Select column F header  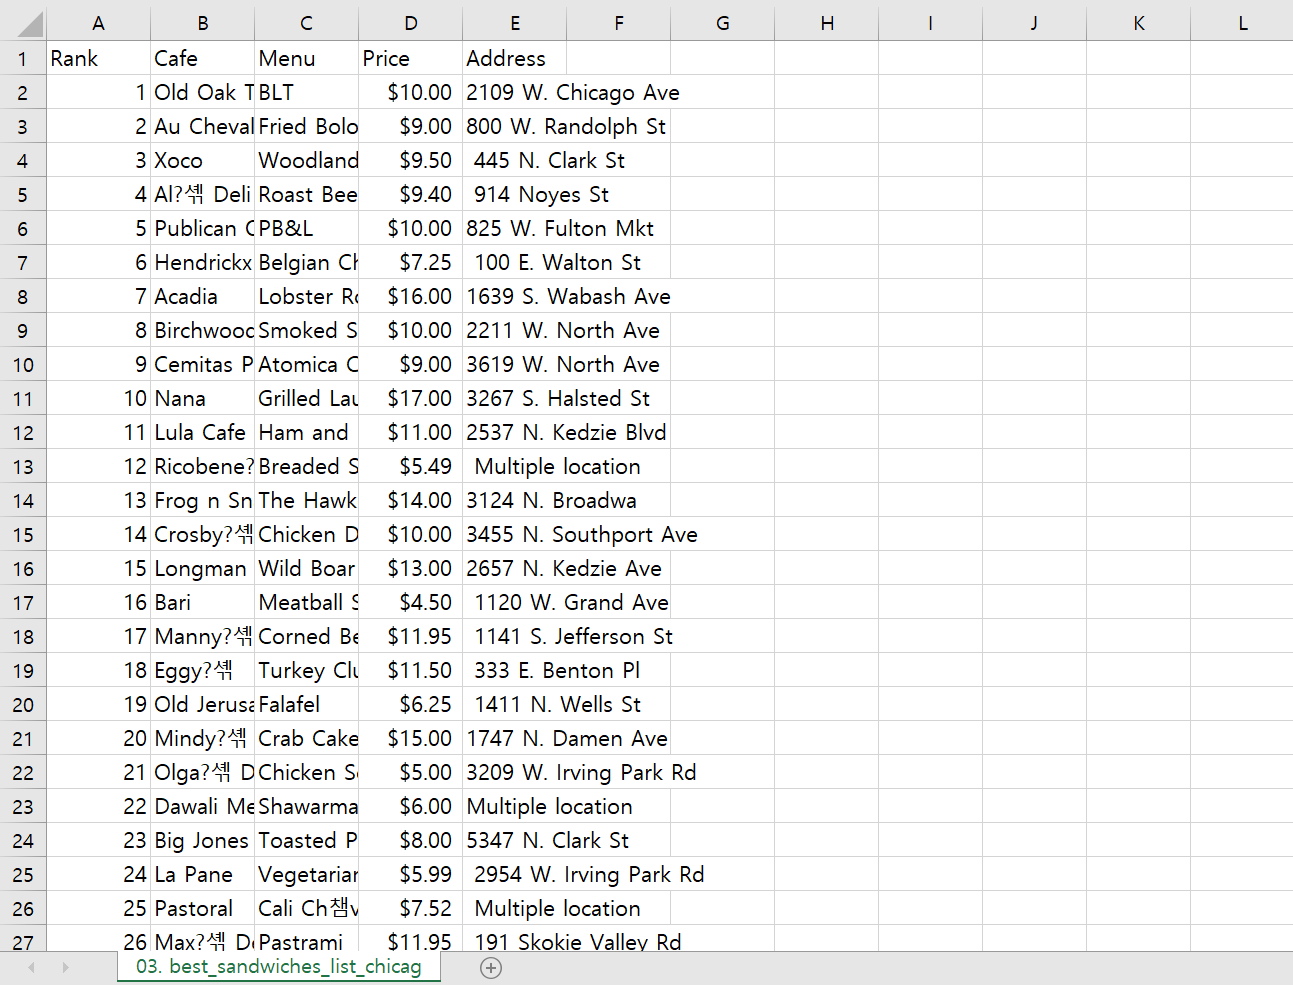(x=618, y=23)
